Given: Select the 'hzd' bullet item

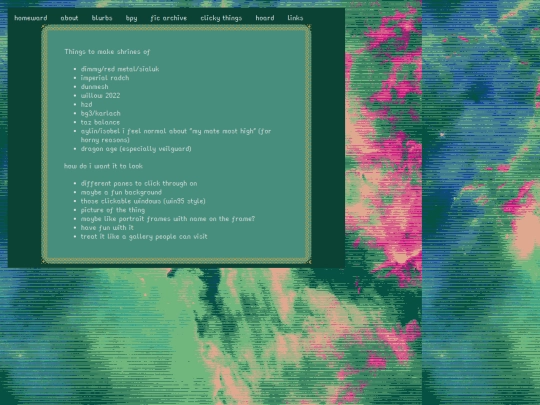Looking at the screenshot, I should click(x=86, y=104).
